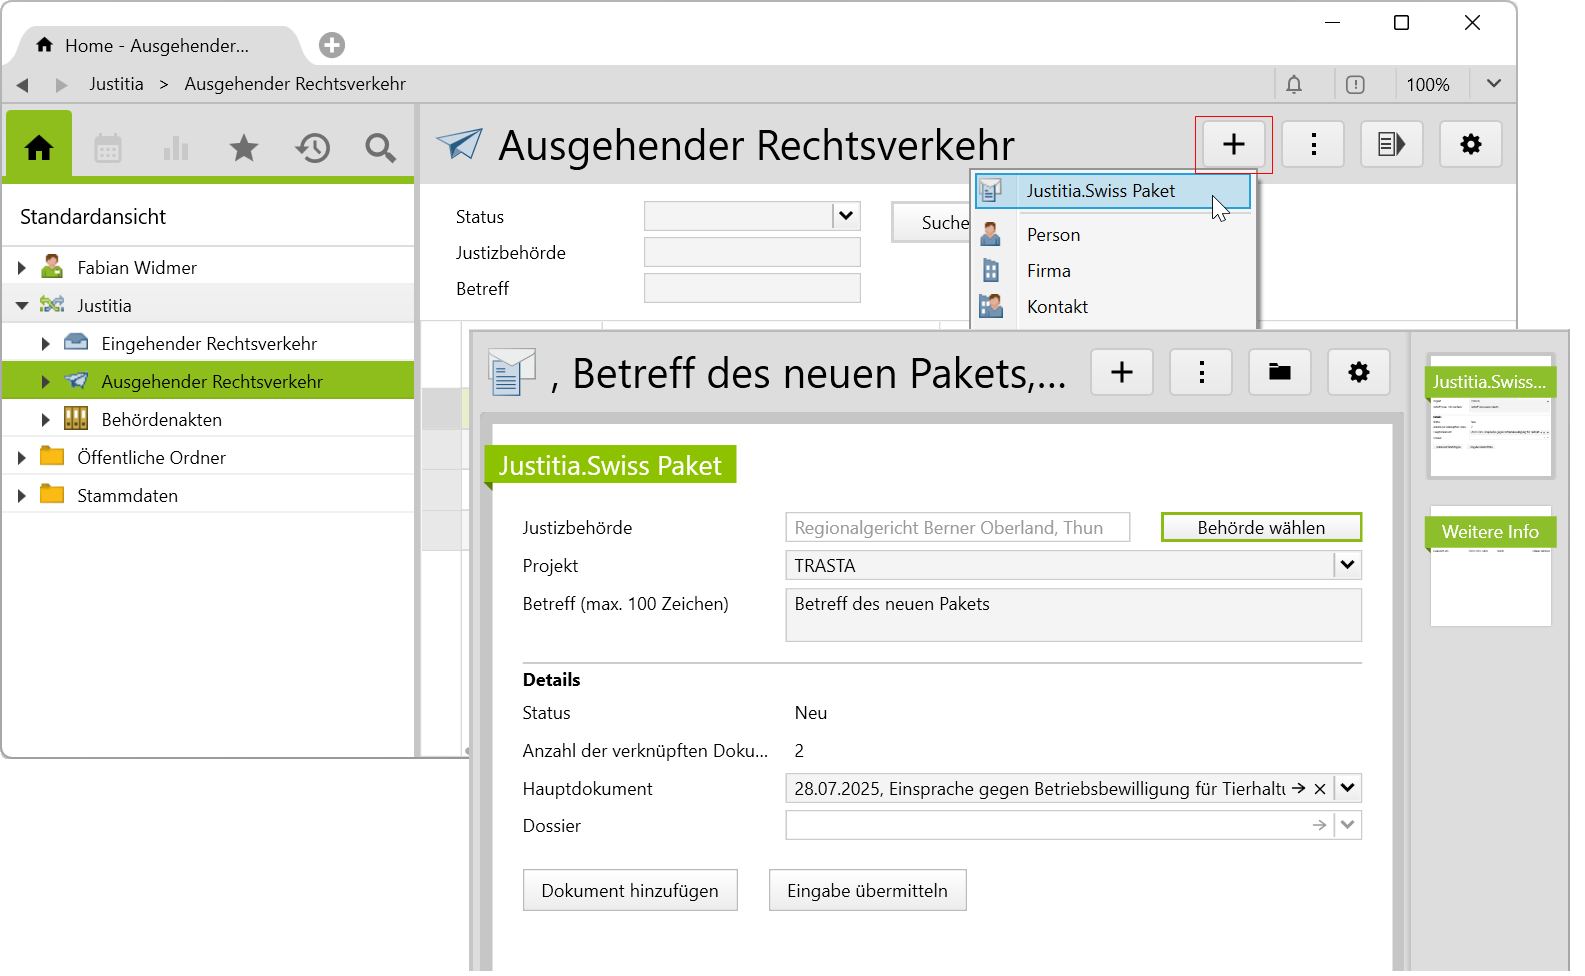Click plus button in Ausgehender Rechtsverkehr header
Viewport: 1585px width, 976px height.
[1234, 144]
